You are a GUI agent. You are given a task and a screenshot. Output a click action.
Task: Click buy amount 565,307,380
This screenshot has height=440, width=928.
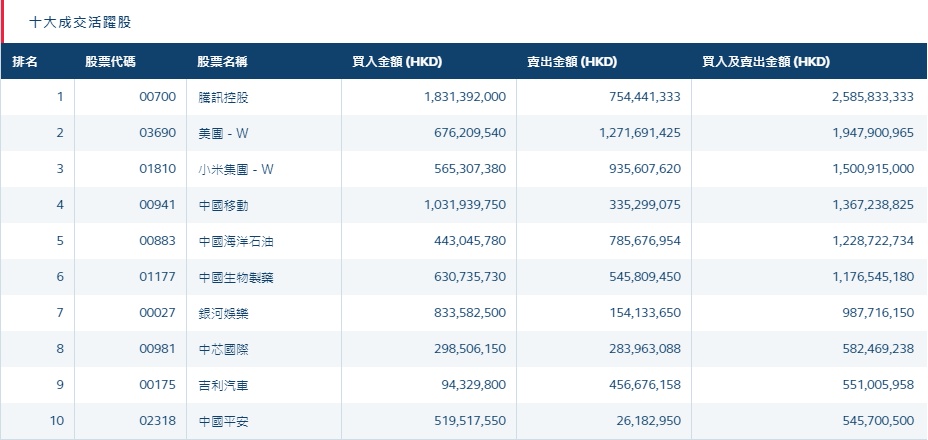[x=470, y=169]
